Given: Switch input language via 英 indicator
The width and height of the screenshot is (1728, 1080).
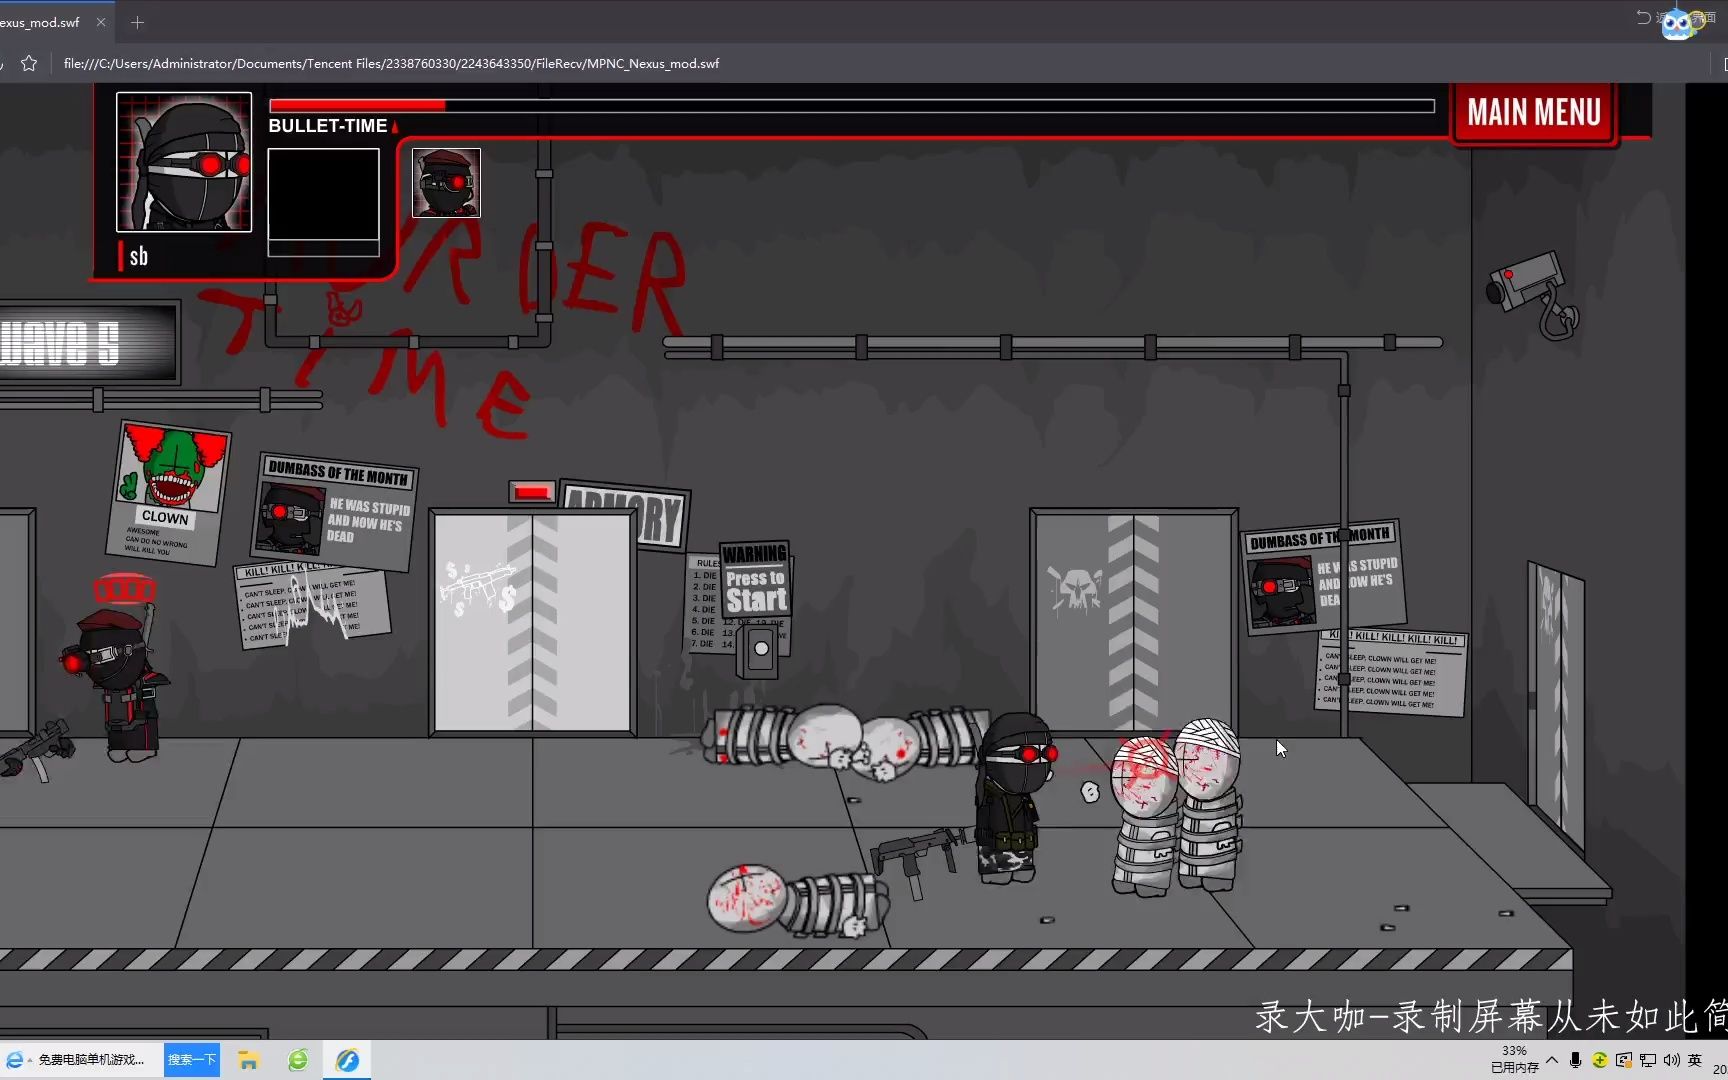Looking at the screenshot, I should tap(1695, 1060).
